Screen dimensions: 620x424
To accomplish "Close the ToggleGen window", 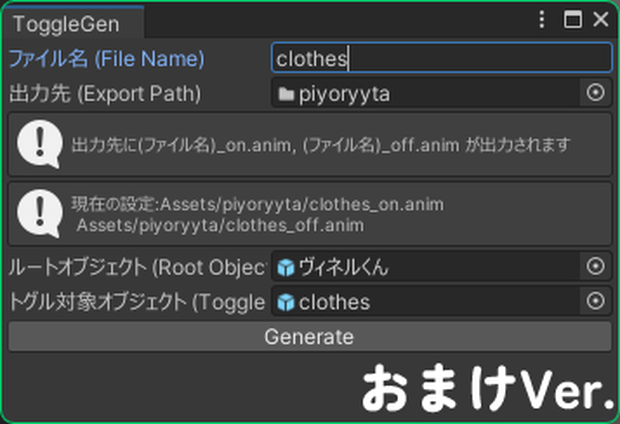I will (601, 19).
